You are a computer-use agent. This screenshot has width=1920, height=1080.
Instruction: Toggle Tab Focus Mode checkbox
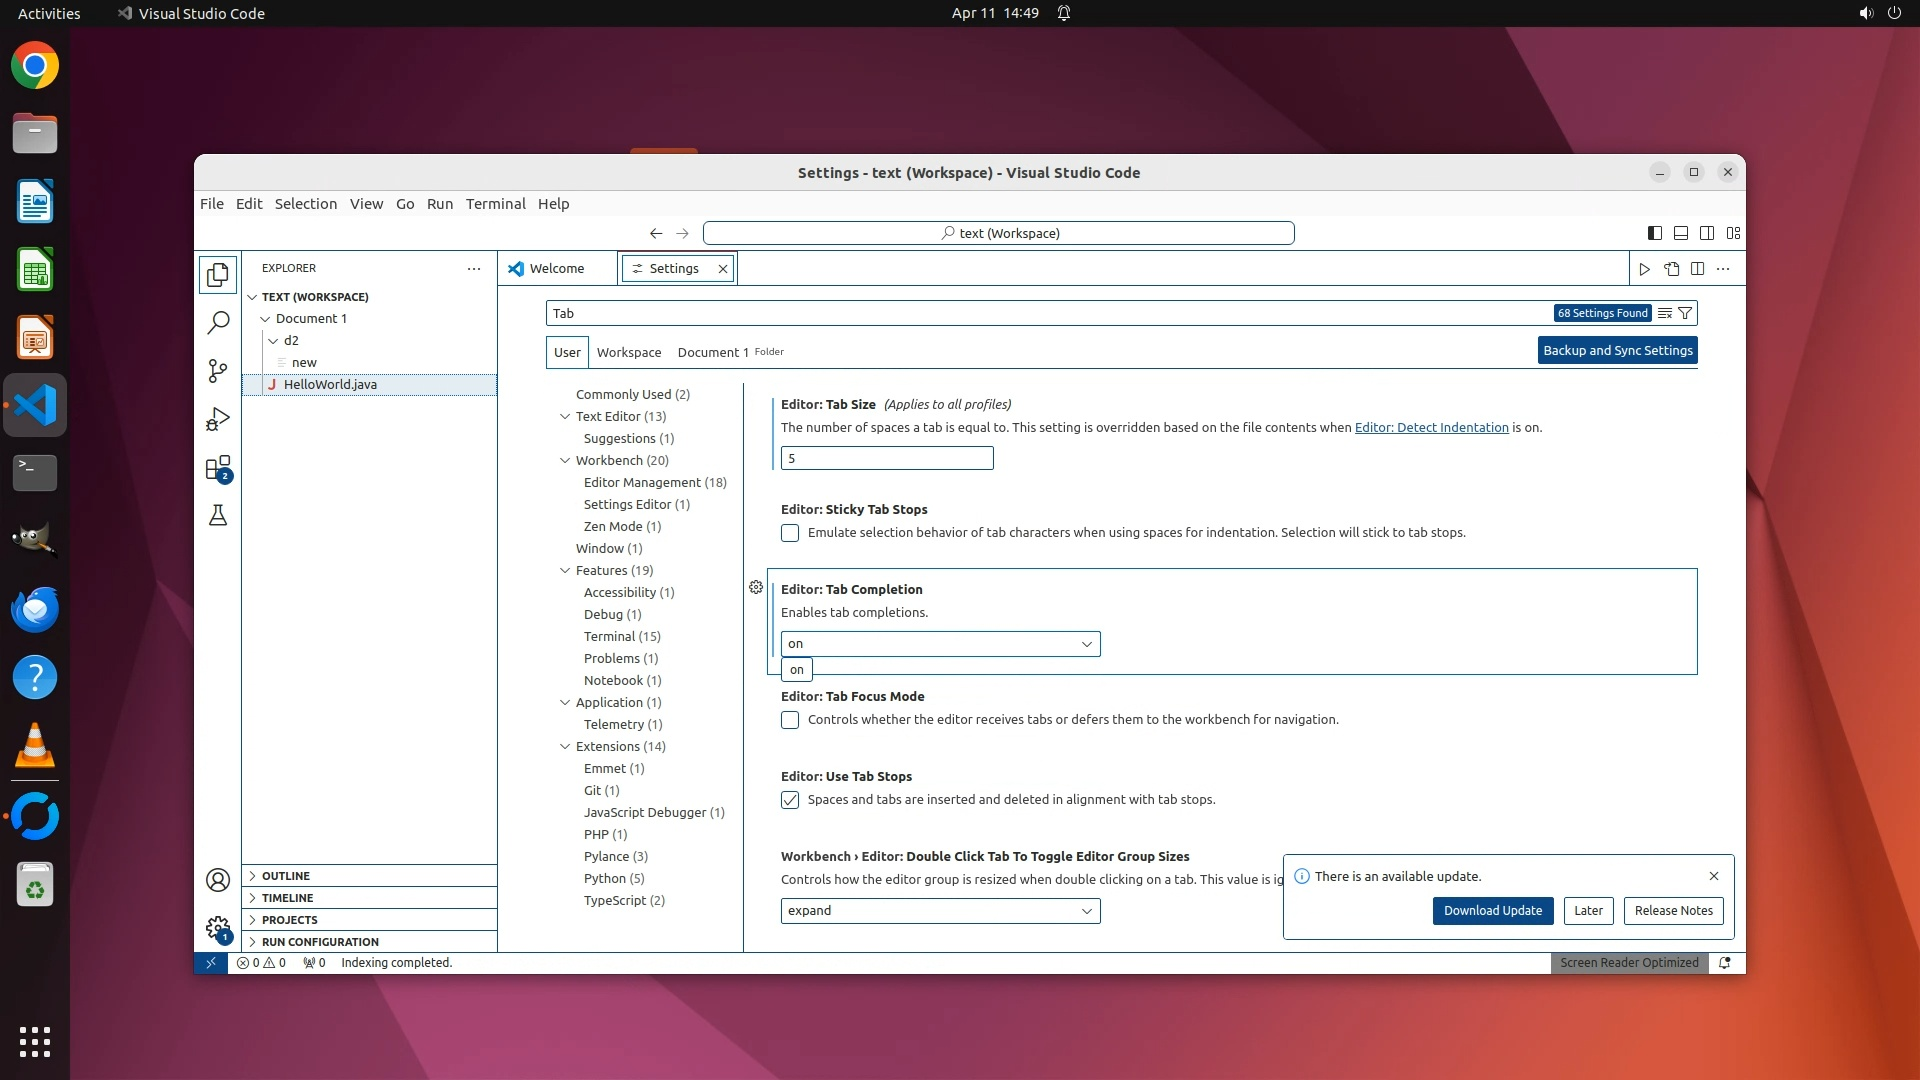click(x=790, y=720)
